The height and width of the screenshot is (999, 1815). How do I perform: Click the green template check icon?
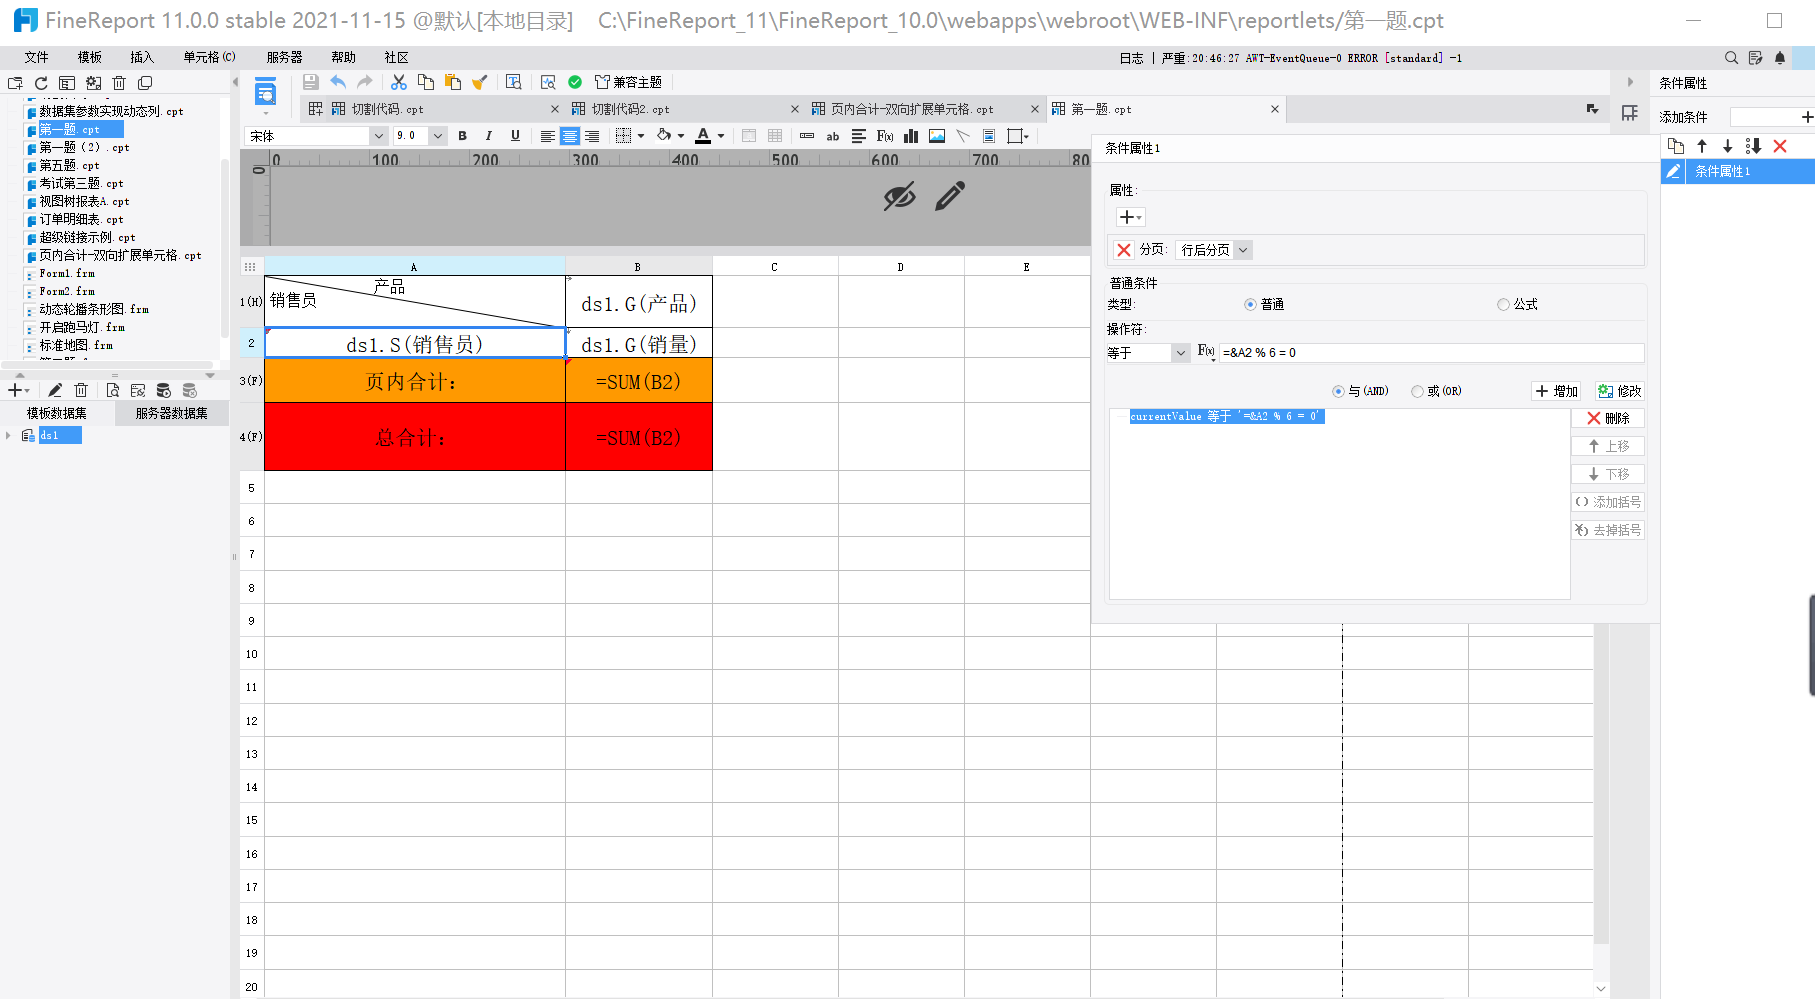[575, 82]
